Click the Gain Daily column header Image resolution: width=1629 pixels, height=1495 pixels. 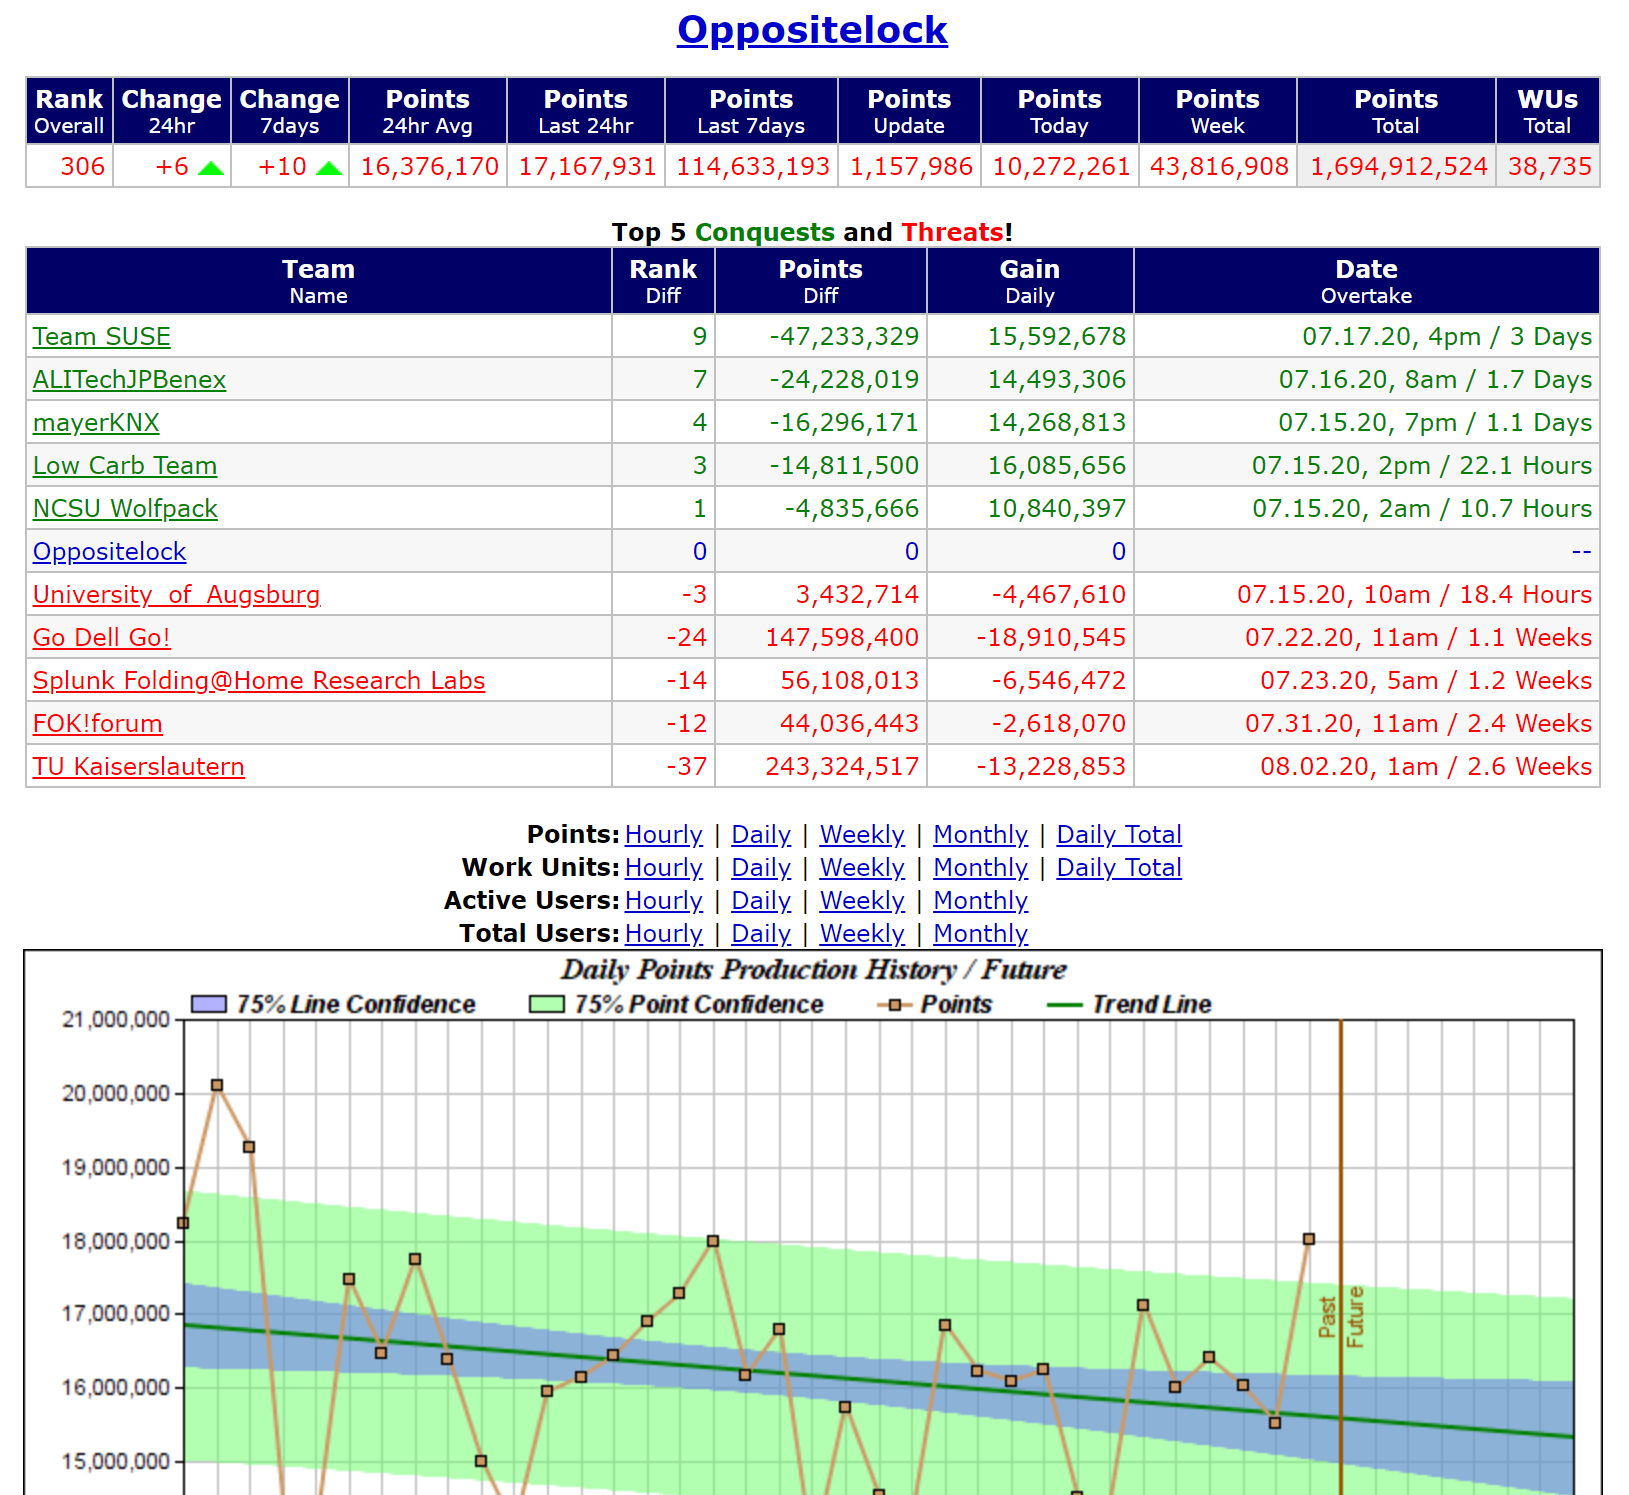tap(1030, 281)
